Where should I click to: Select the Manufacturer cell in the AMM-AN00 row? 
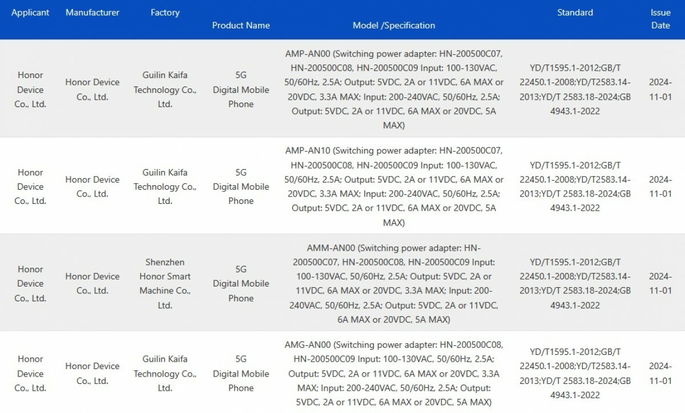tap(92, 277)
